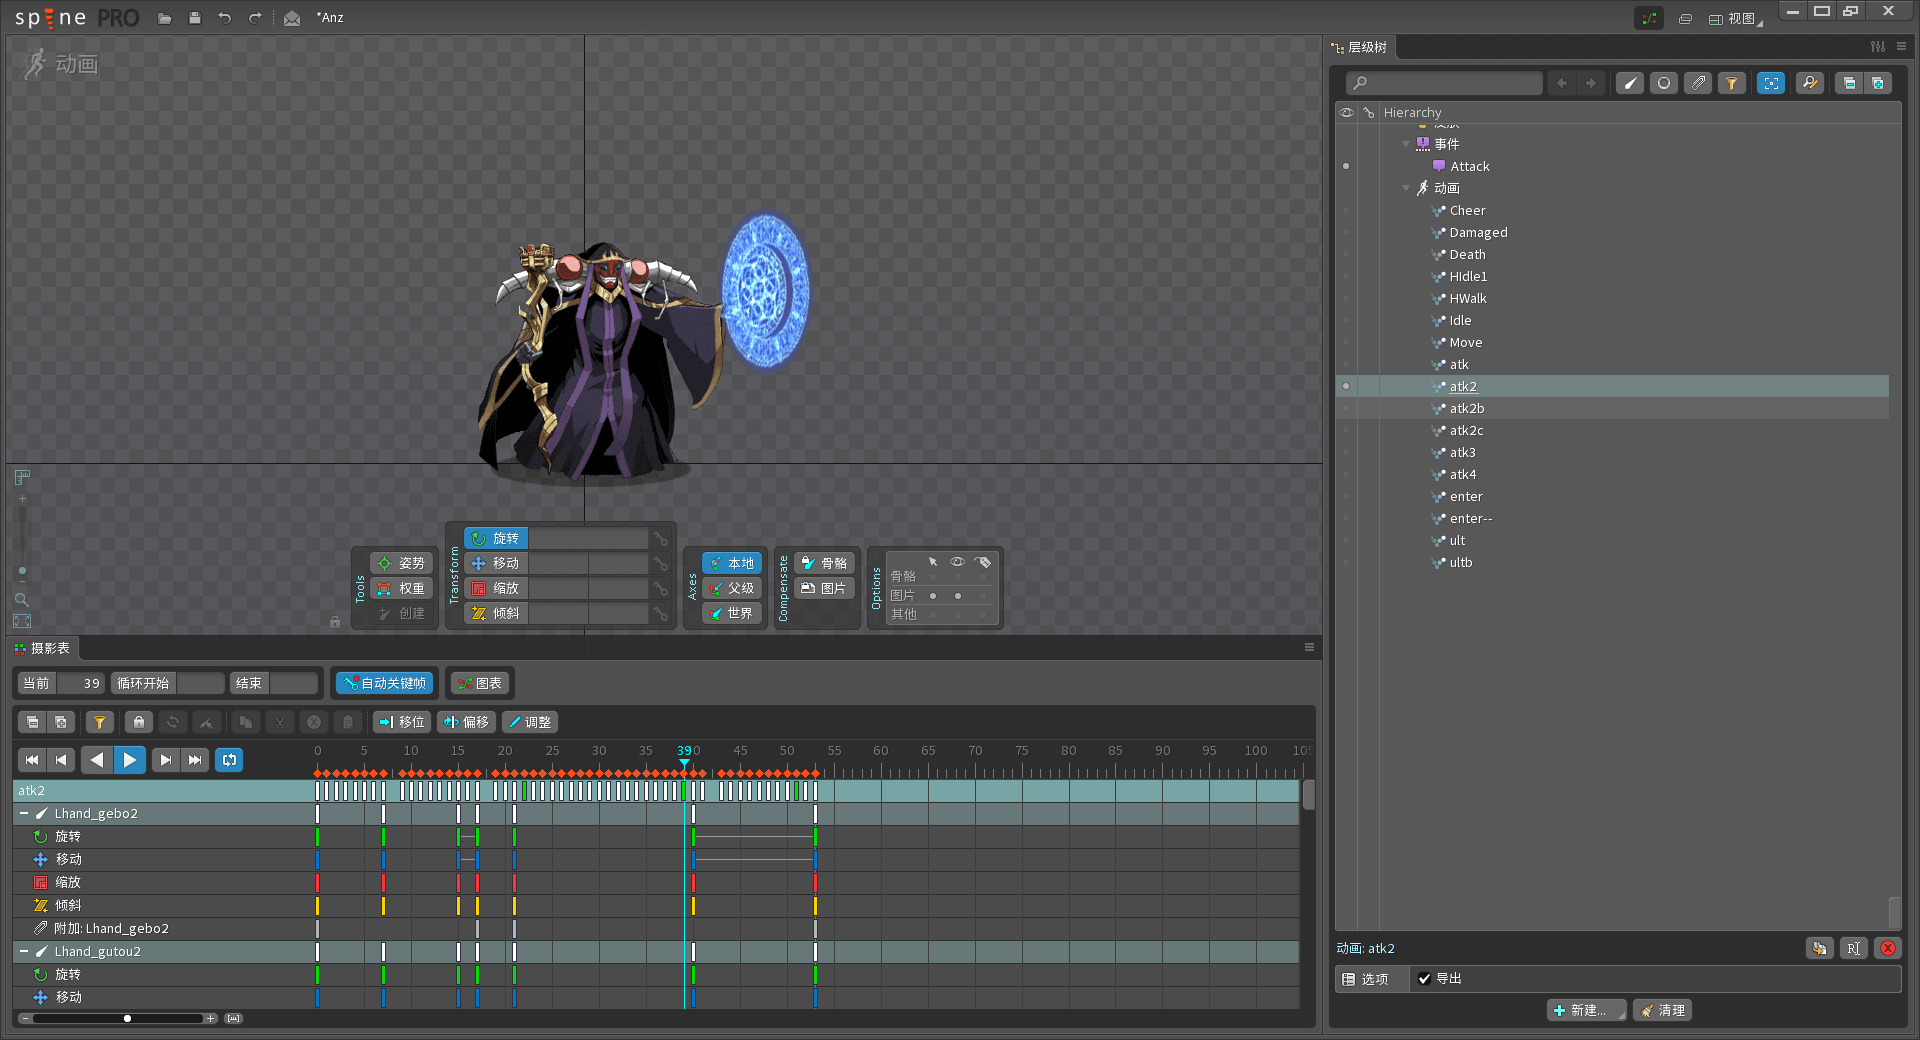
Task: Select the Idle animation in tree
Action: (1460, 321)
